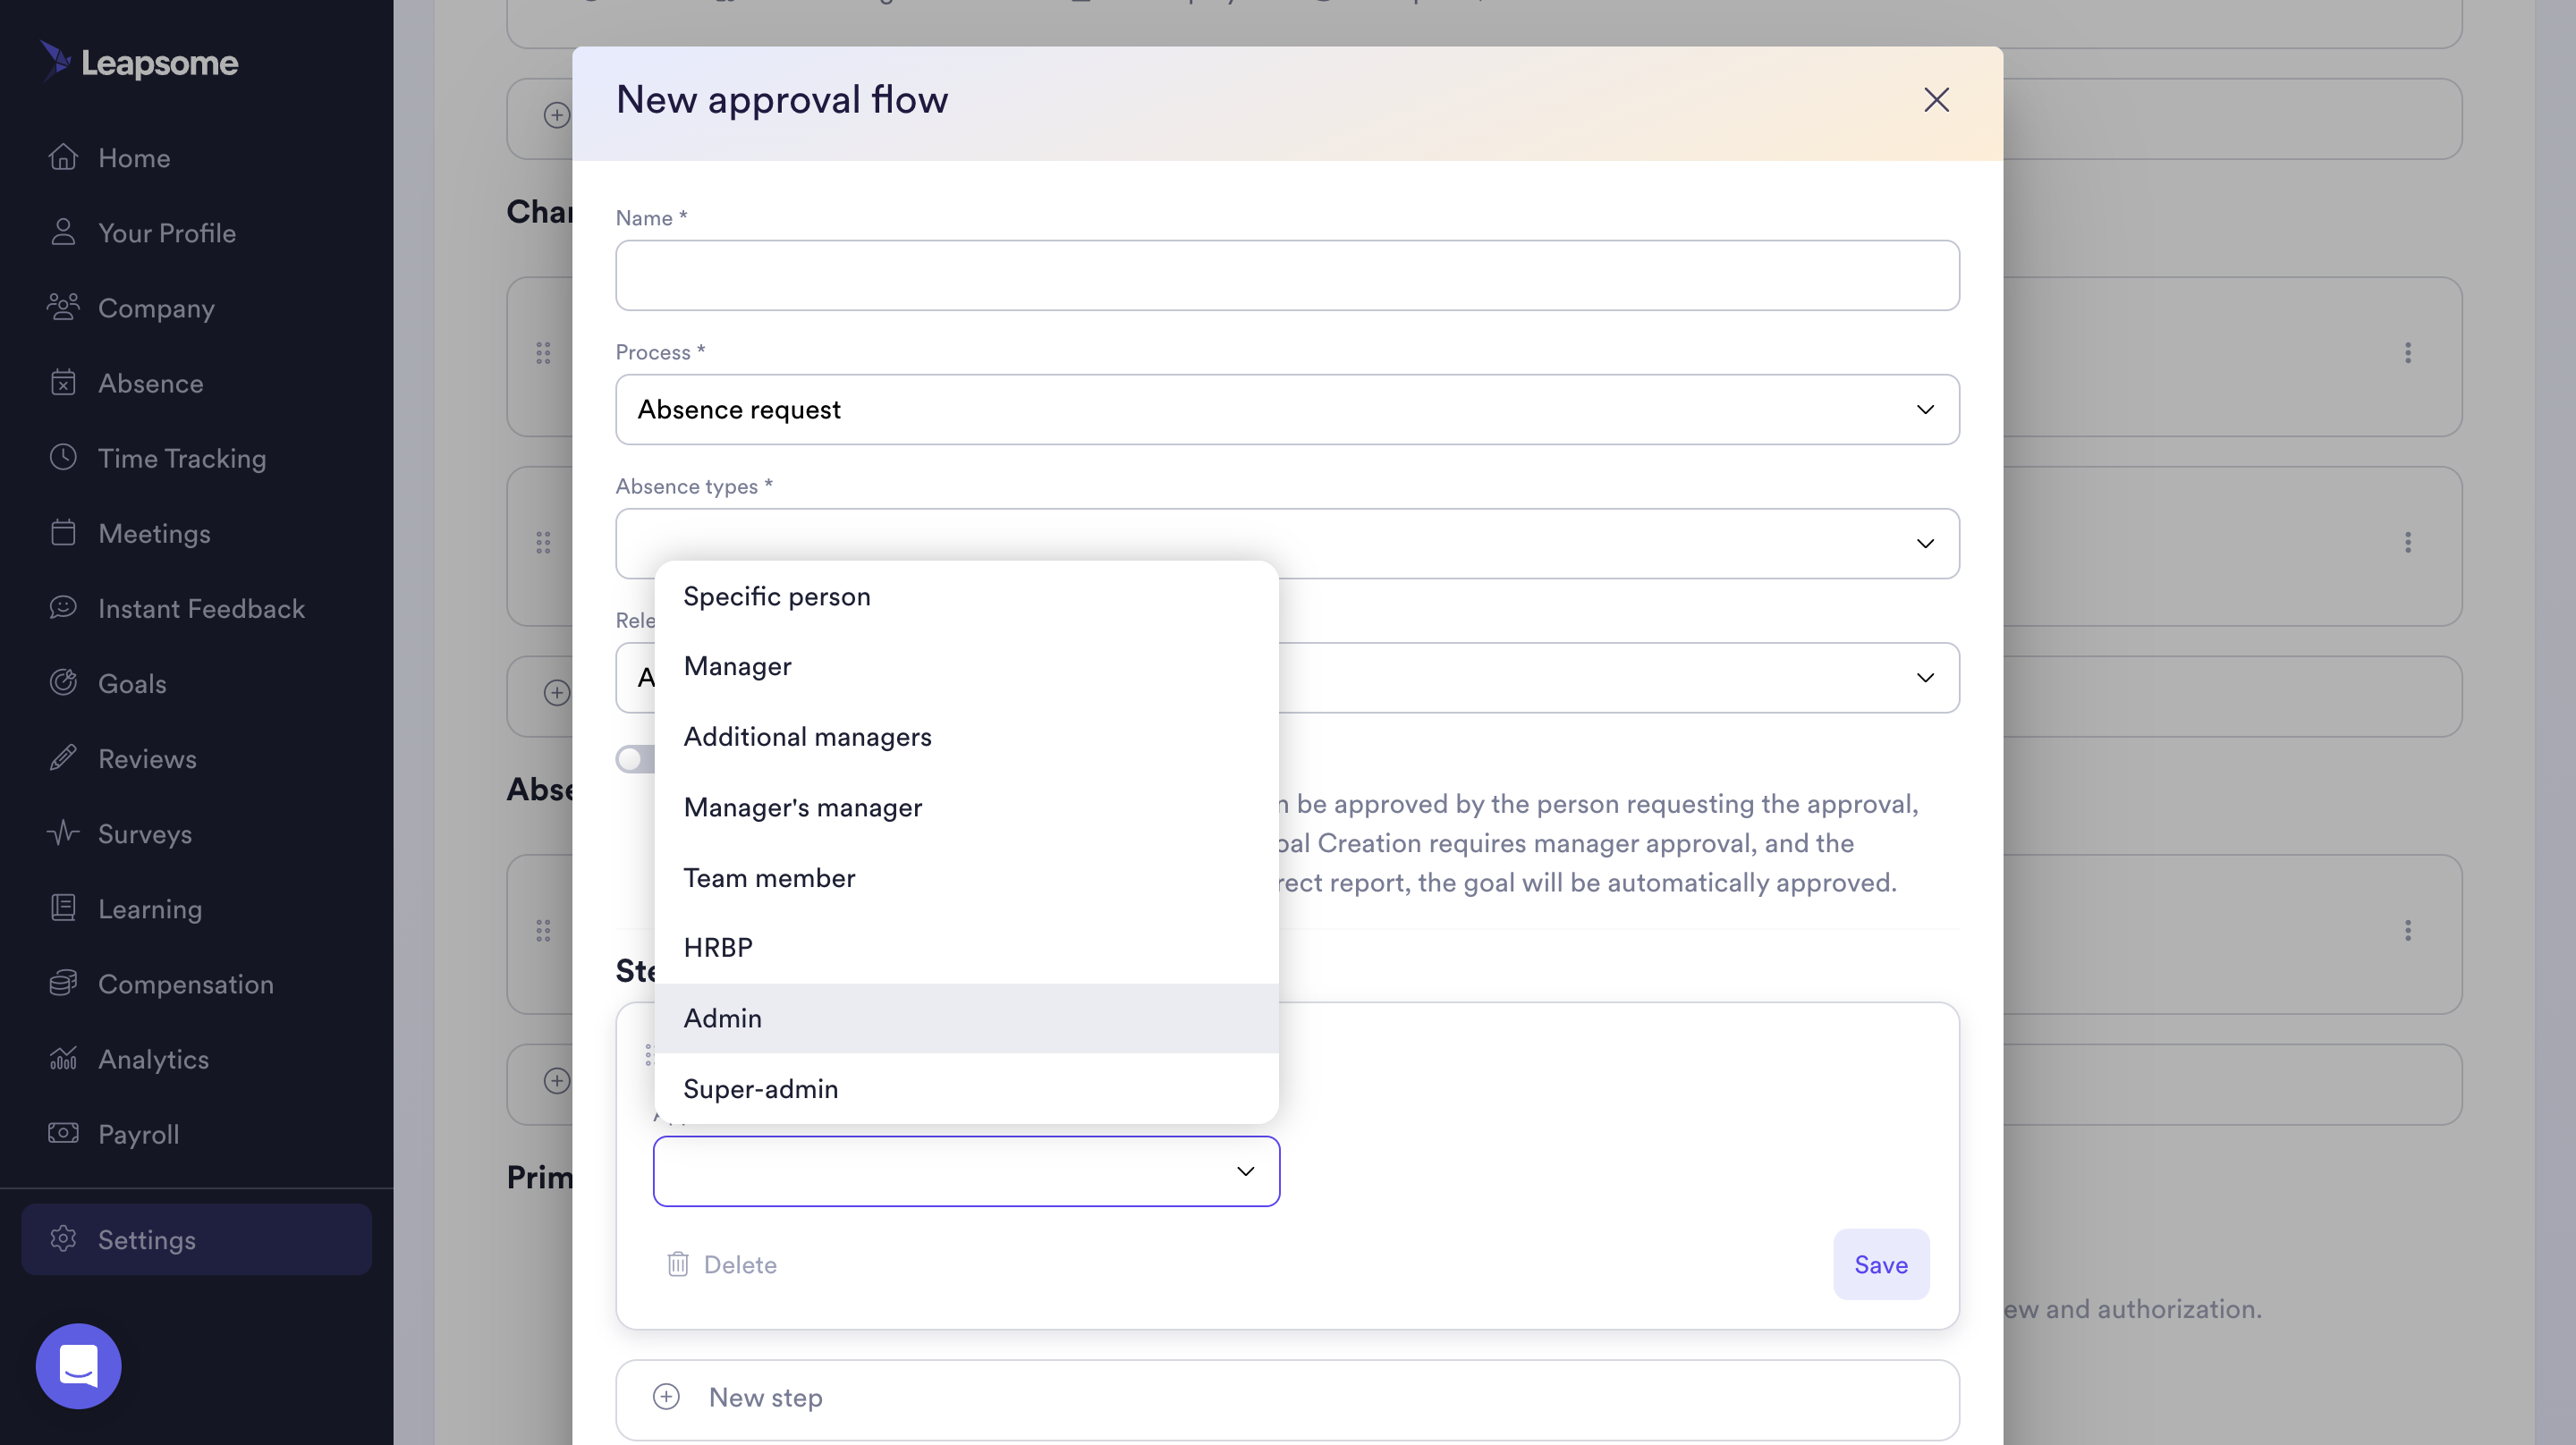Image resolution: width=2576 pixels, height=1445 pixels.
Task: Open the Goals section
Action: [132, 683]
